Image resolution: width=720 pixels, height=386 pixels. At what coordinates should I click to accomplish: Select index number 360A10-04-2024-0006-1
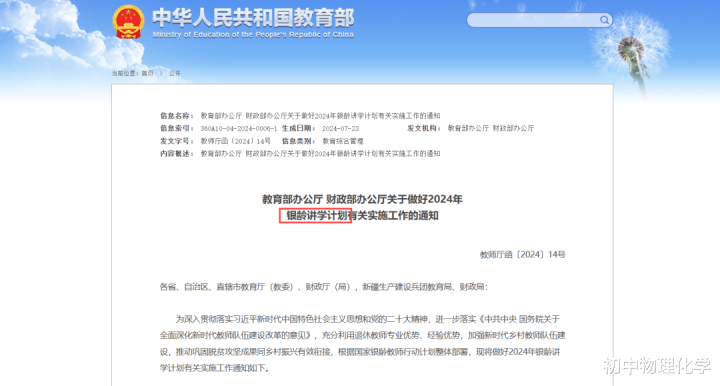239,129
